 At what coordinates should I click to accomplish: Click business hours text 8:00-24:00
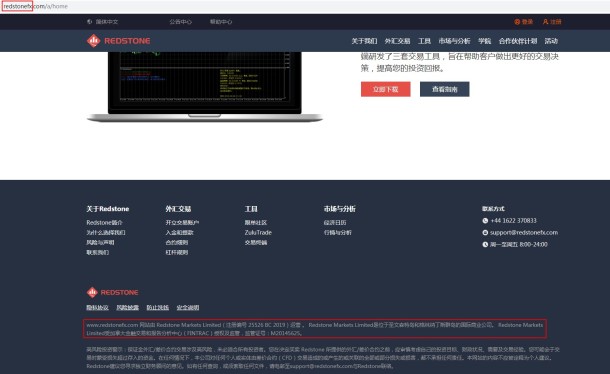519,244
